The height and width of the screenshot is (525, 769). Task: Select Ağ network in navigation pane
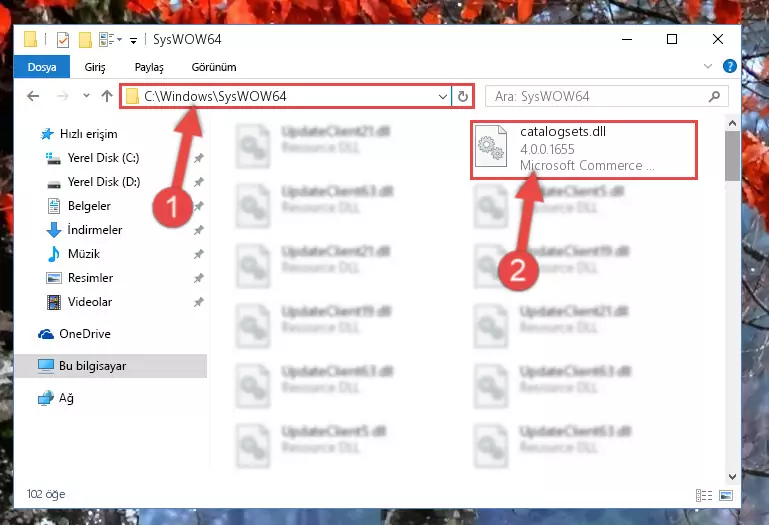(66, 398)
